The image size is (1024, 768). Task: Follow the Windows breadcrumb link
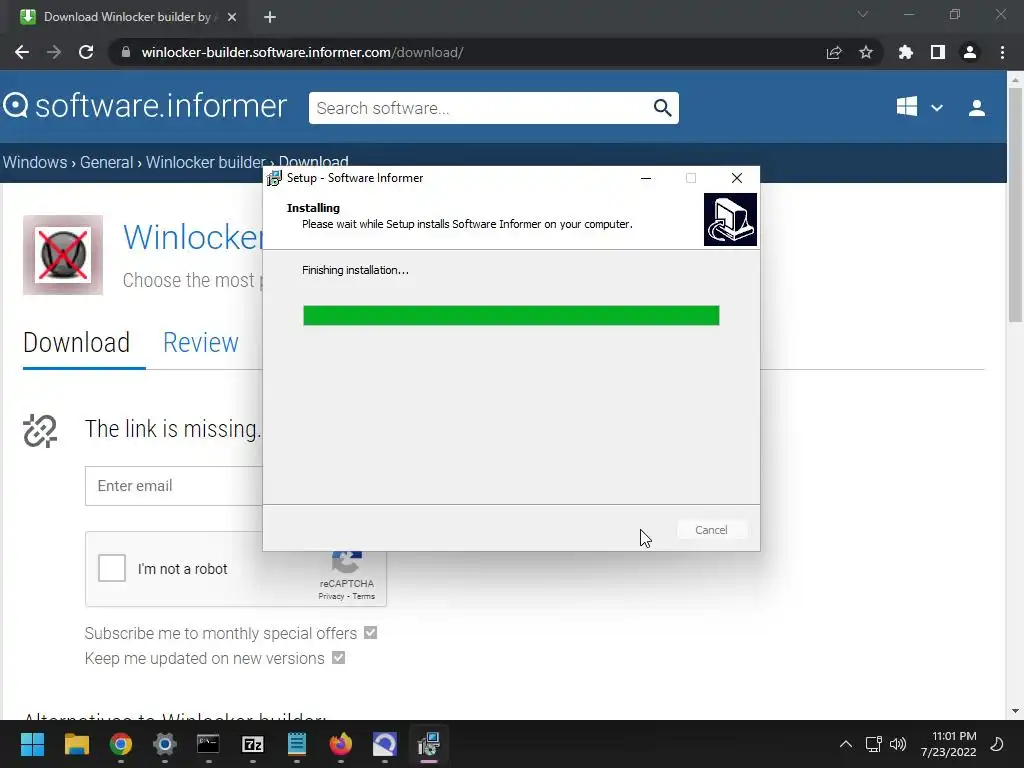(x=35, y=162)
